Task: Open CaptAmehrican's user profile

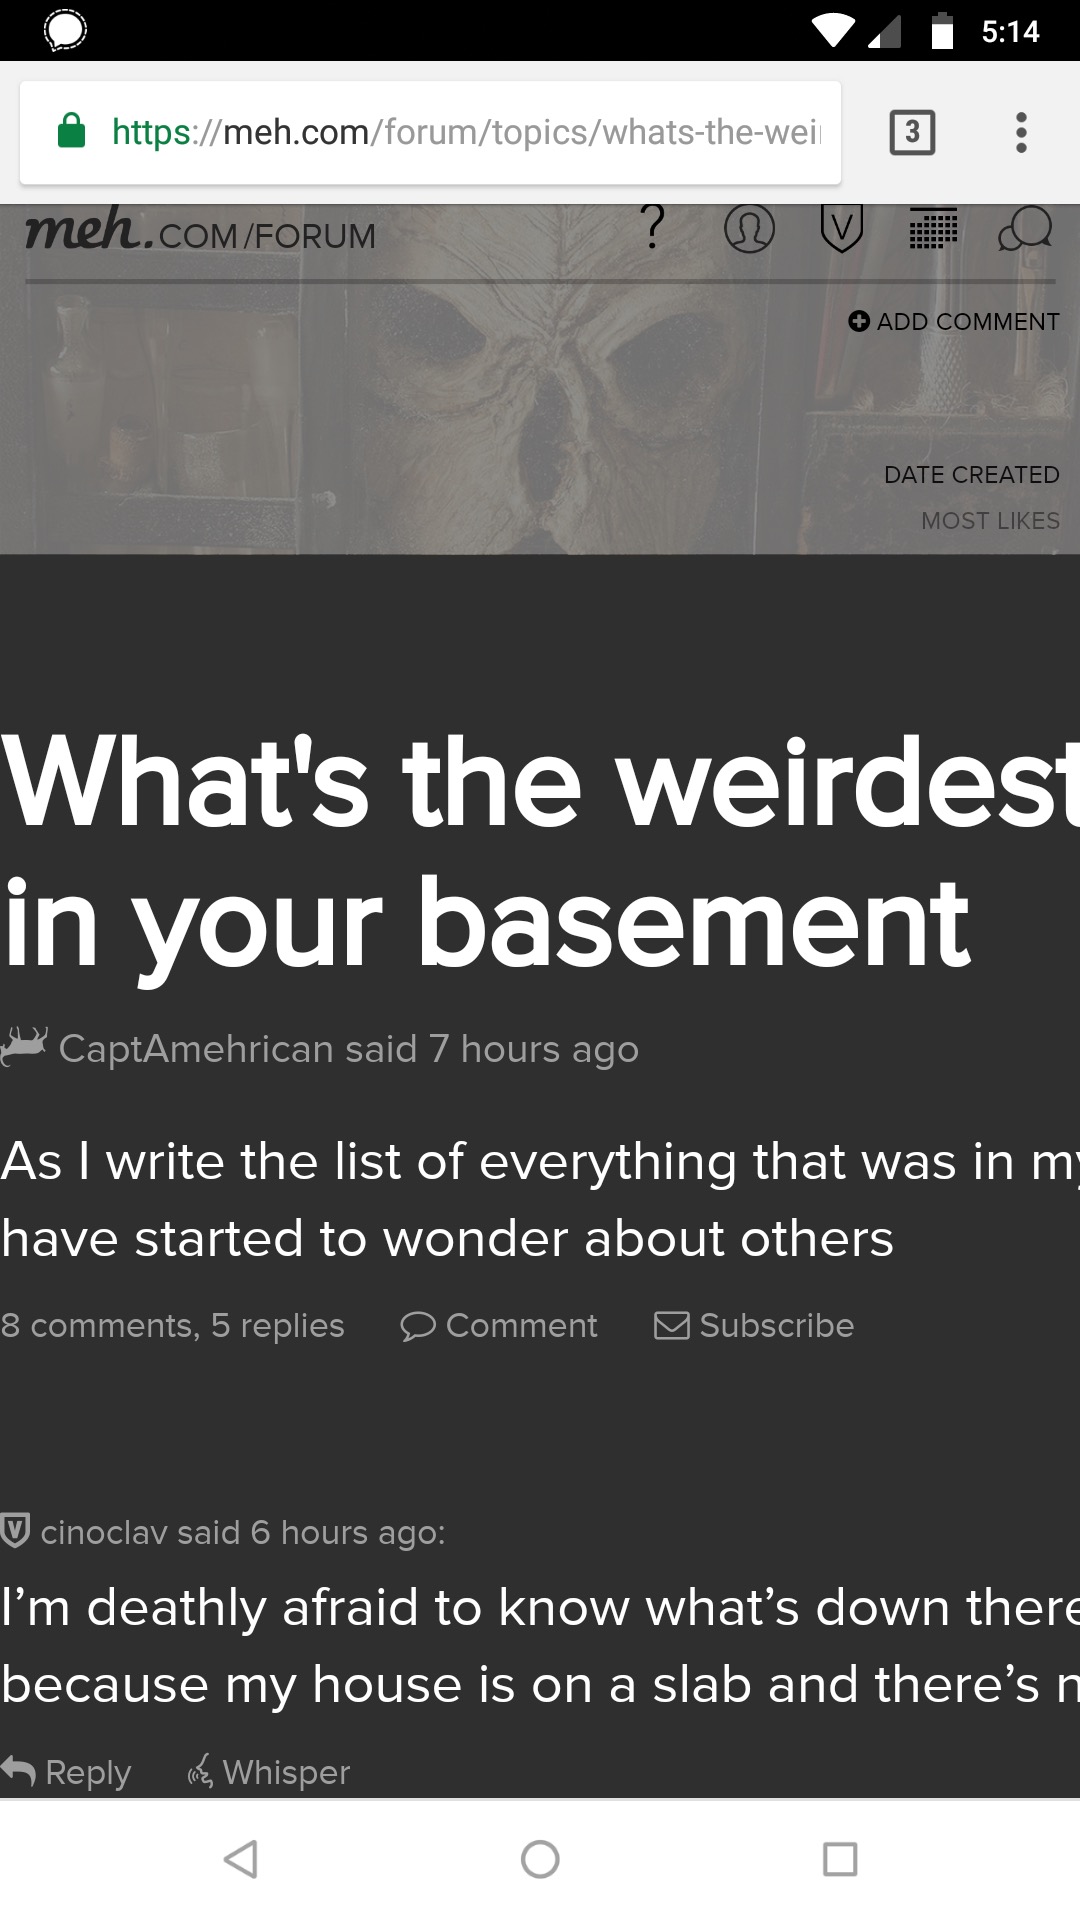Action: (195, 1049)
